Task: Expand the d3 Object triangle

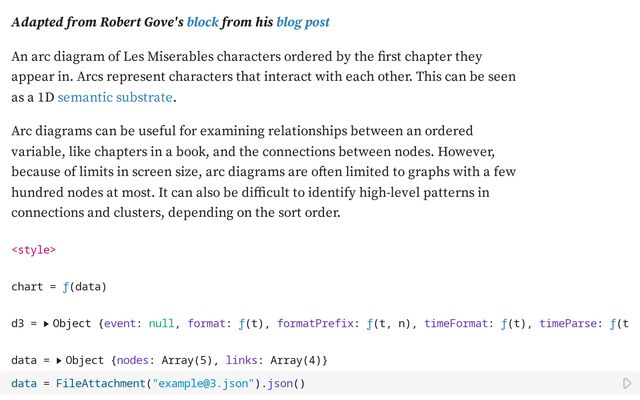Action: point(46,324)
